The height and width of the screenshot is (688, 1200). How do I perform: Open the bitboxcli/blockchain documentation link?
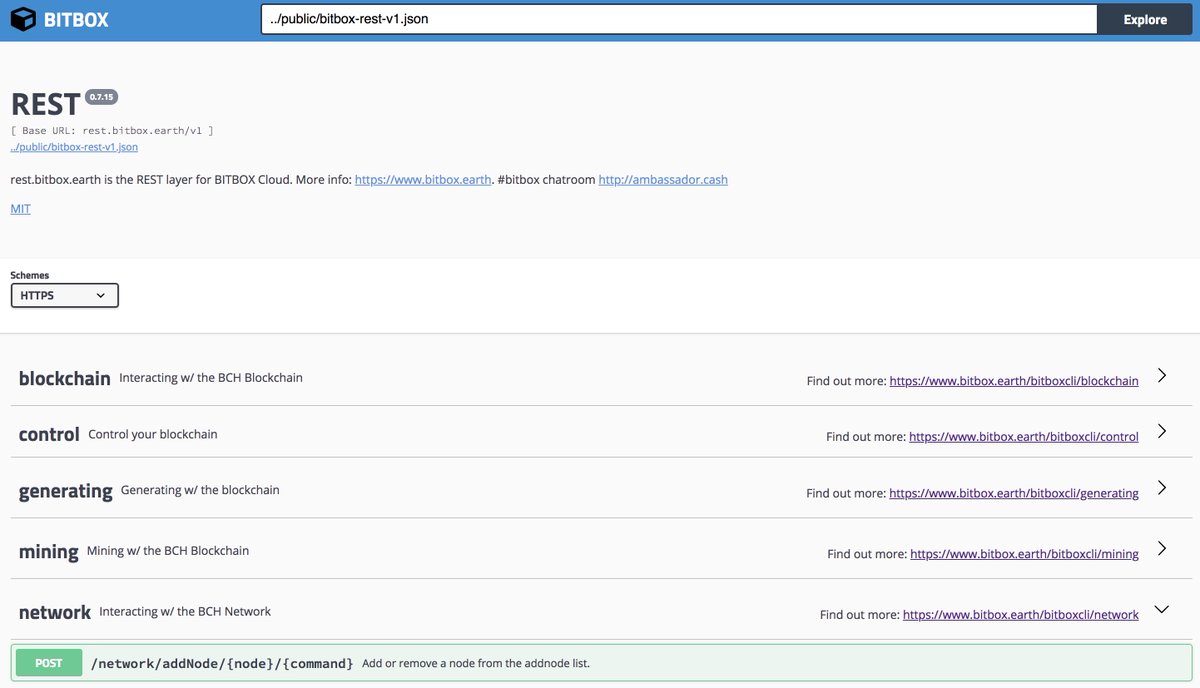click(1014, 381)
